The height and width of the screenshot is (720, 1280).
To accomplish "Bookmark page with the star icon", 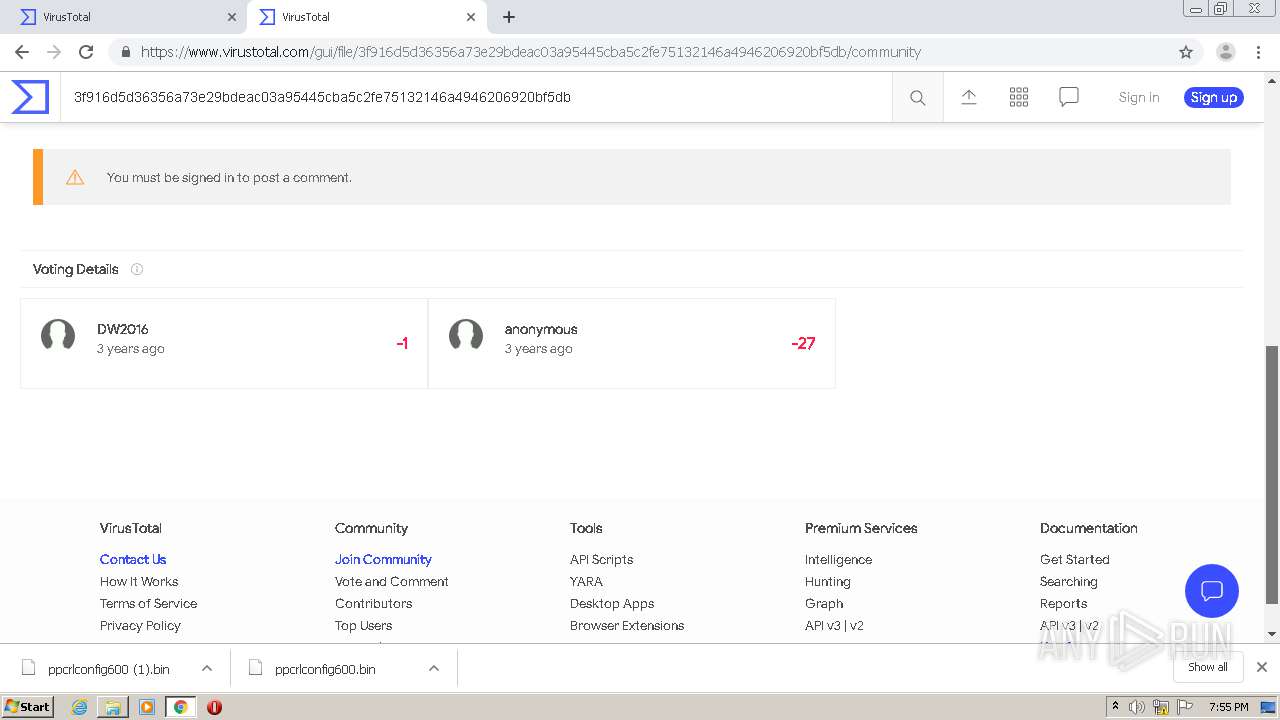I will (1186, 52).
